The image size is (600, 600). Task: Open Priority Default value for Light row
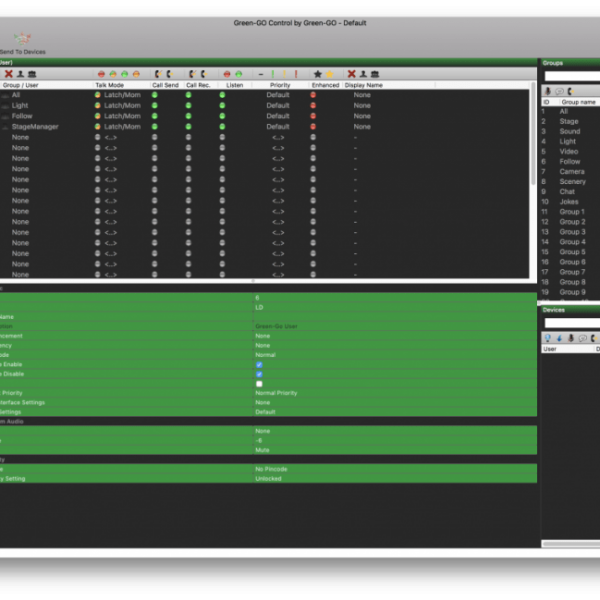tap(278, 105)
